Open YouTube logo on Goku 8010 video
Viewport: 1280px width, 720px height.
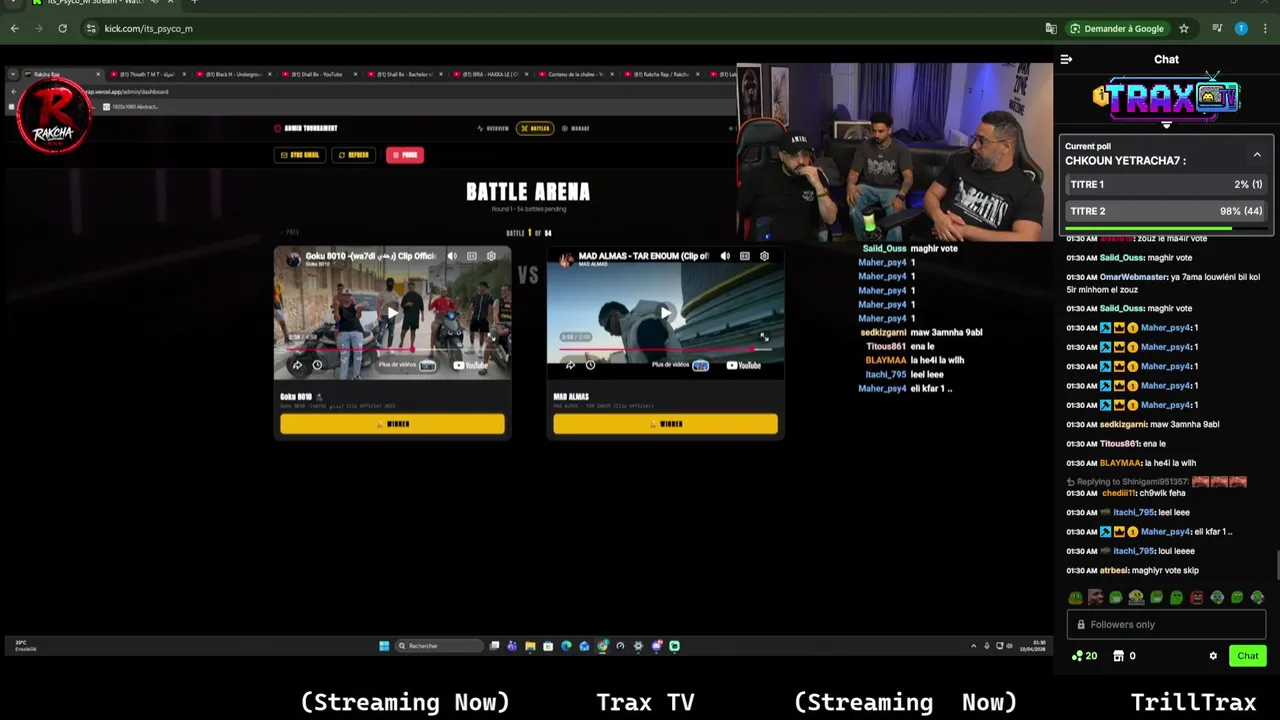pyautogui.click(x=472, y=365)
